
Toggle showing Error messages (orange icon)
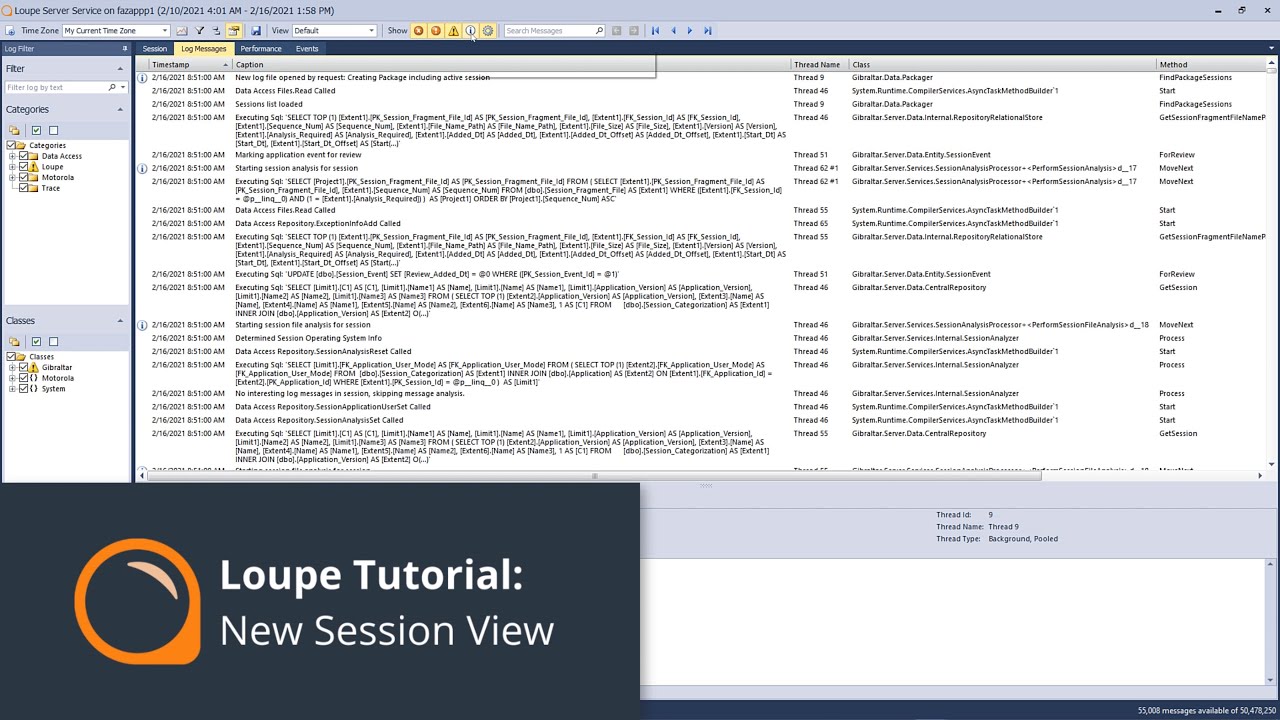pyautogui.click(x=435, y=31)
